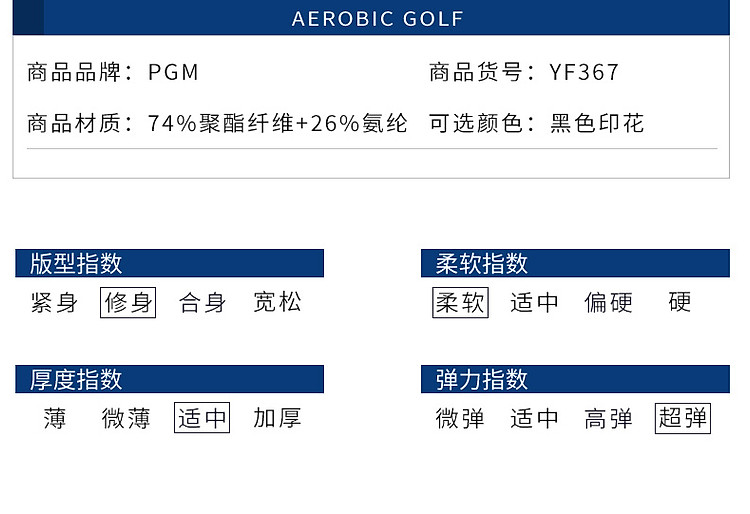Select 微弹 elasticity option
Image resolution: width=750 pixels, height=514 pixels.
click(x=460, y=419)
